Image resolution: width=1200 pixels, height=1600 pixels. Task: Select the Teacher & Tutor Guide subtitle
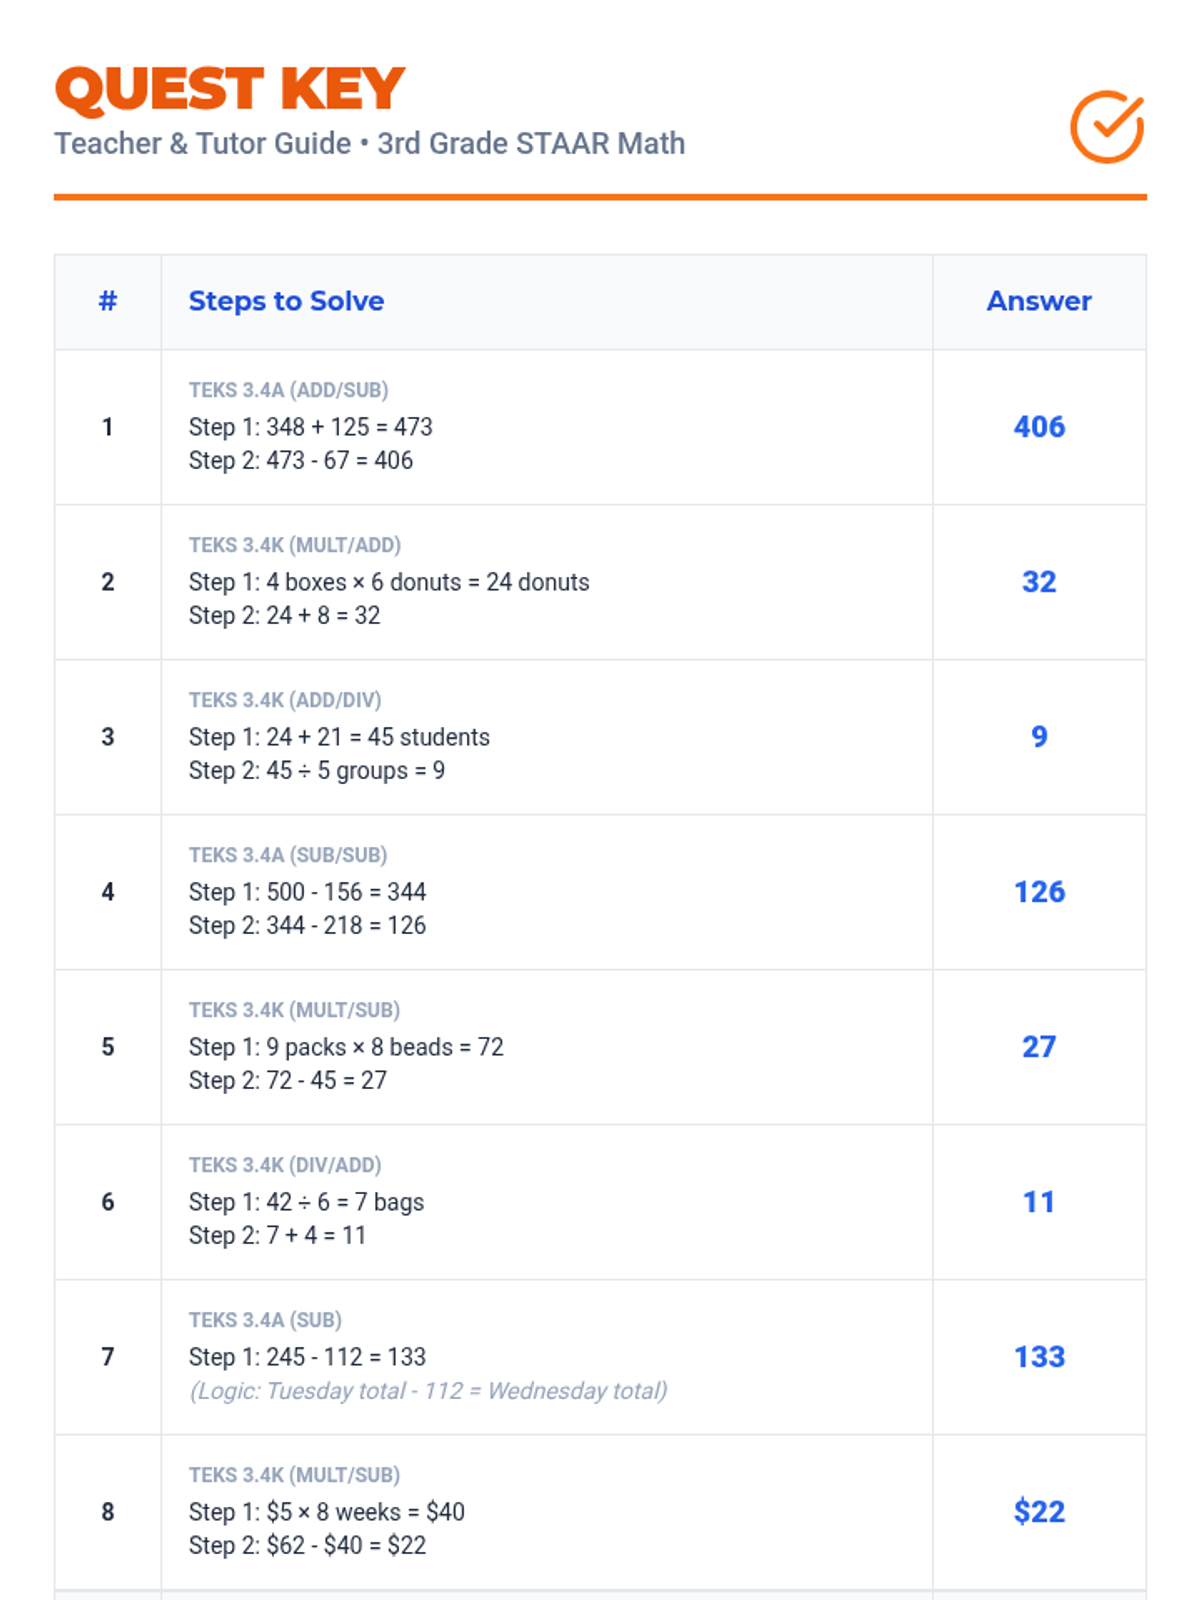coord(369,144)
